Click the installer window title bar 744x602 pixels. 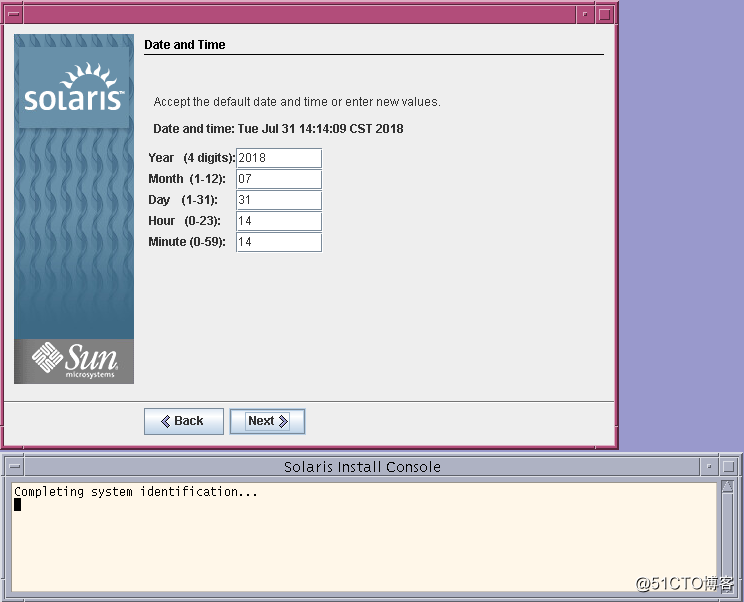tap(299, 14)
